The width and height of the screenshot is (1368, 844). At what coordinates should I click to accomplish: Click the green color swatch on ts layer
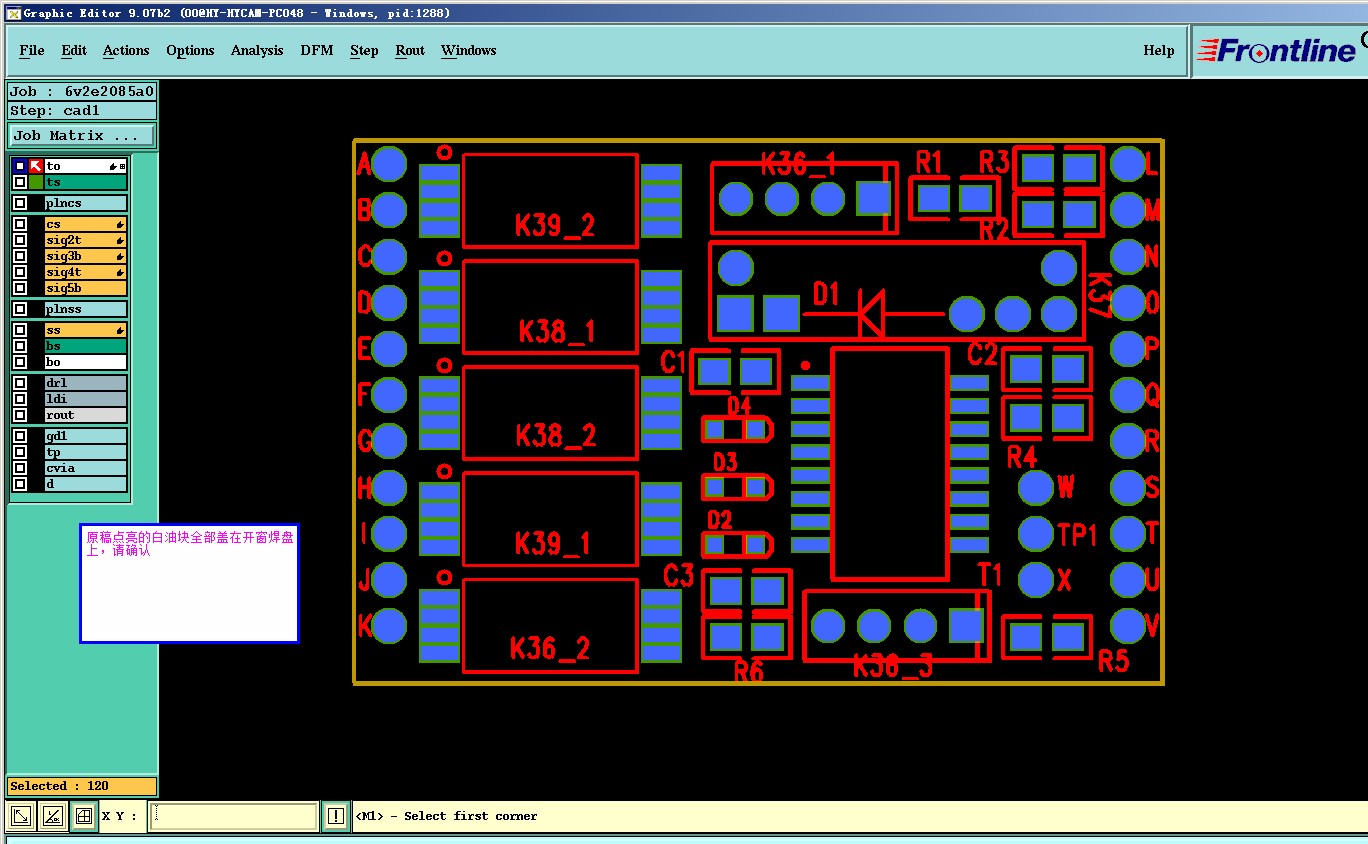(36, 182)
